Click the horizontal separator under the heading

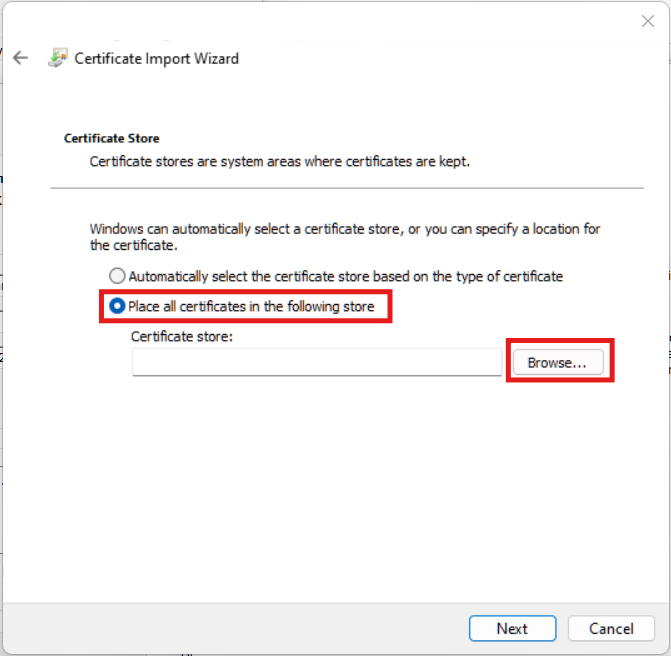(x=346, y=188)
